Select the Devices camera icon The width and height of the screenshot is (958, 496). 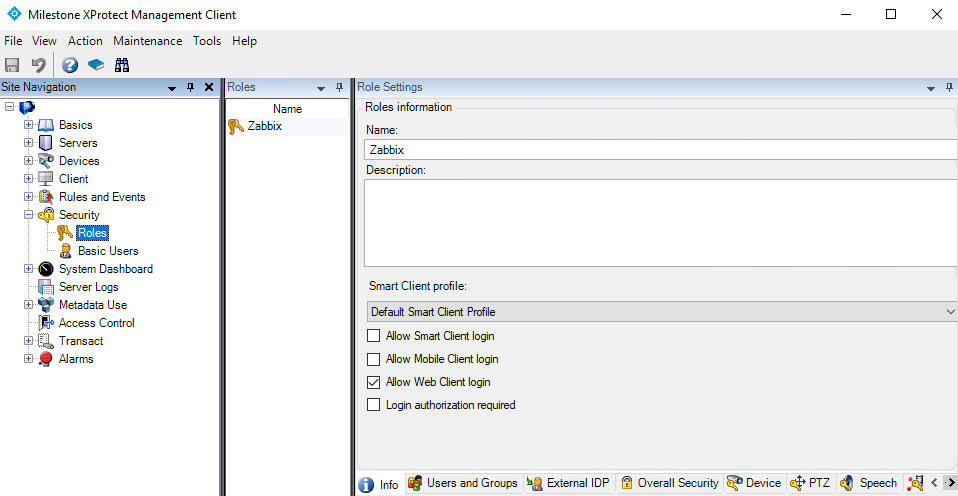46,161
